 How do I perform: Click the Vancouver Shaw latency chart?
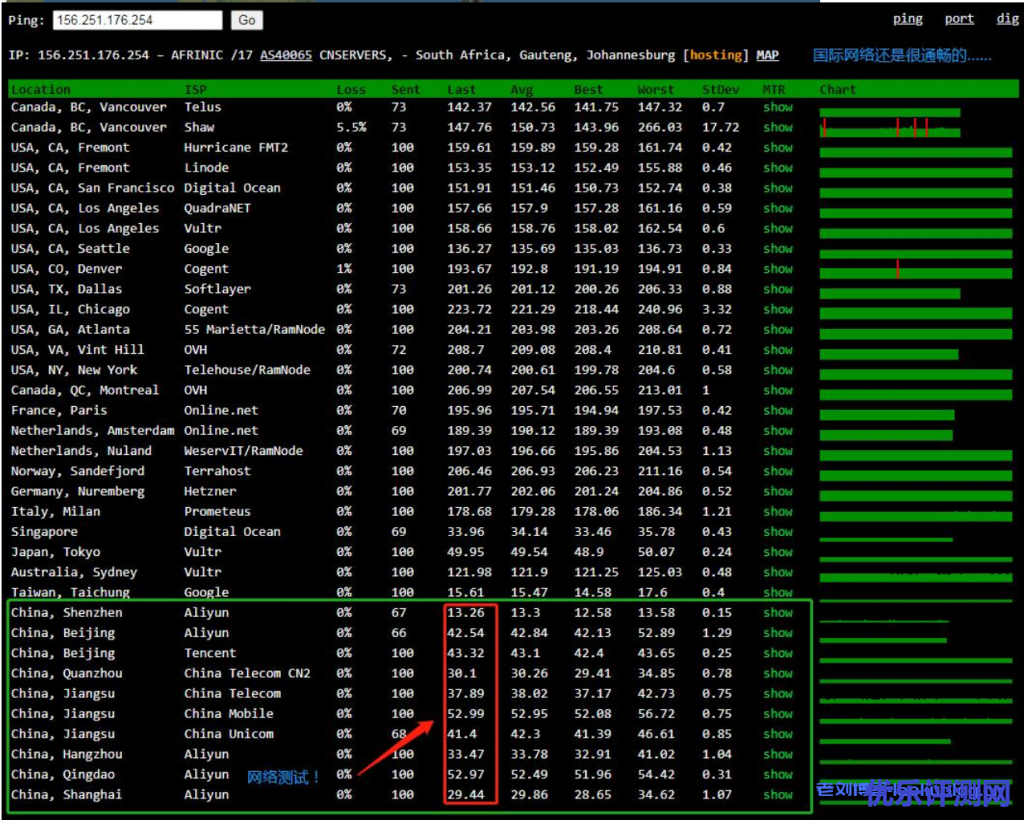tap(889, 129)
